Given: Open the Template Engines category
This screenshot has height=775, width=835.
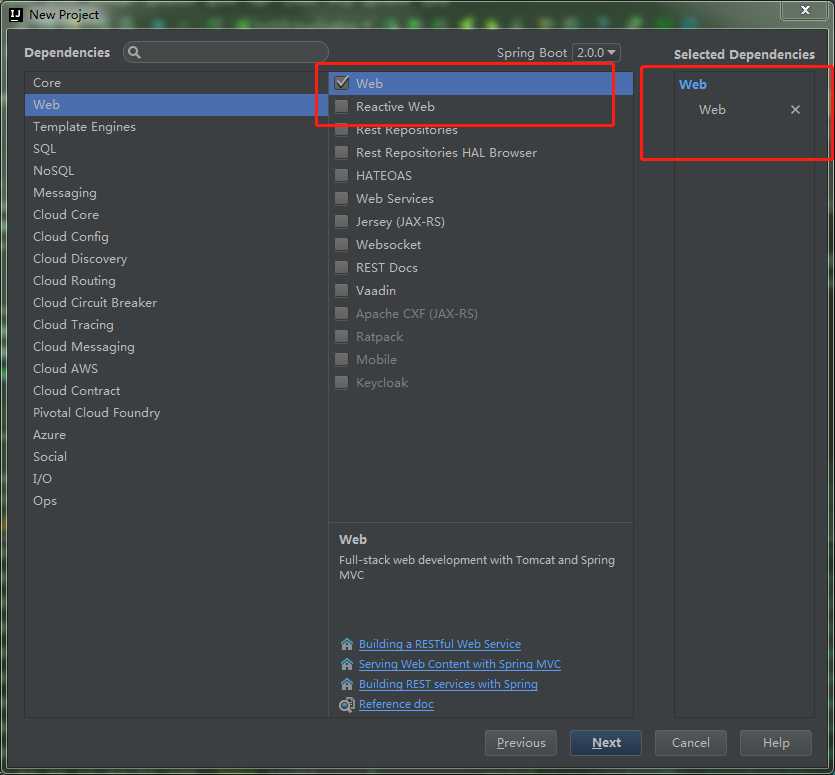Looking at the screenshot, I should pyautogui.click(x=176, y=127).
